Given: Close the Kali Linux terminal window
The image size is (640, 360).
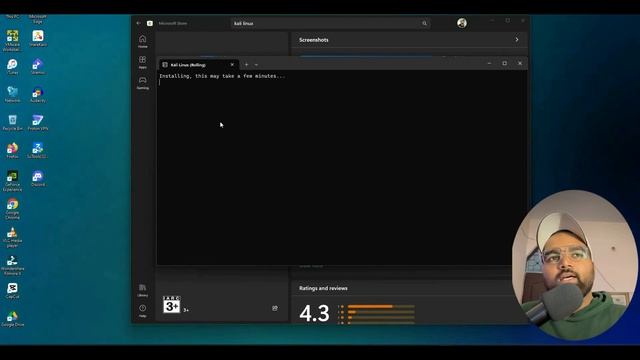Looking at the screenshot, I should [520, 63].
